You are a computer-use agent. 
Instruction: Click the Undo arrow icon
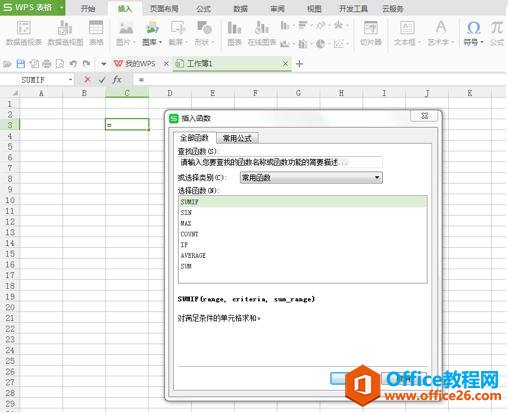(x=73, y=64)
